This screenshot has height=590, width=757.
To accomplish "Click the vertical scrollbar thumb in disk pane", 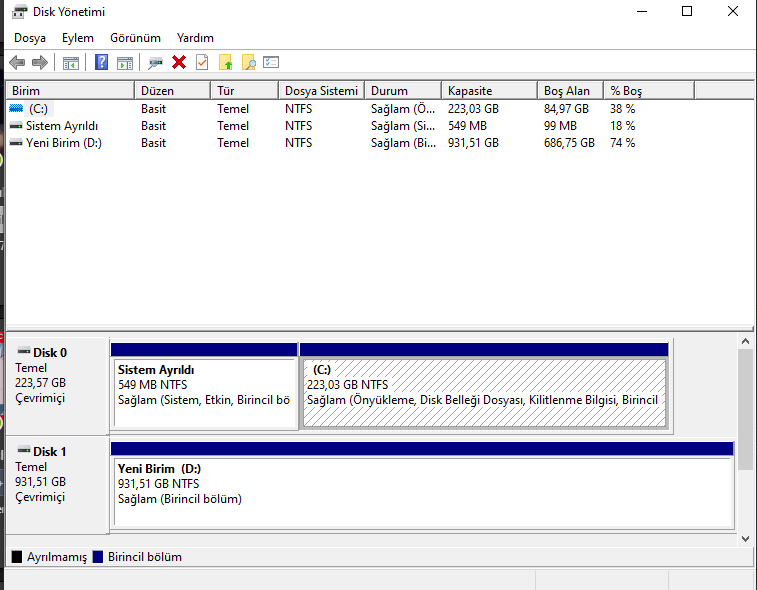I will [745, 409].
